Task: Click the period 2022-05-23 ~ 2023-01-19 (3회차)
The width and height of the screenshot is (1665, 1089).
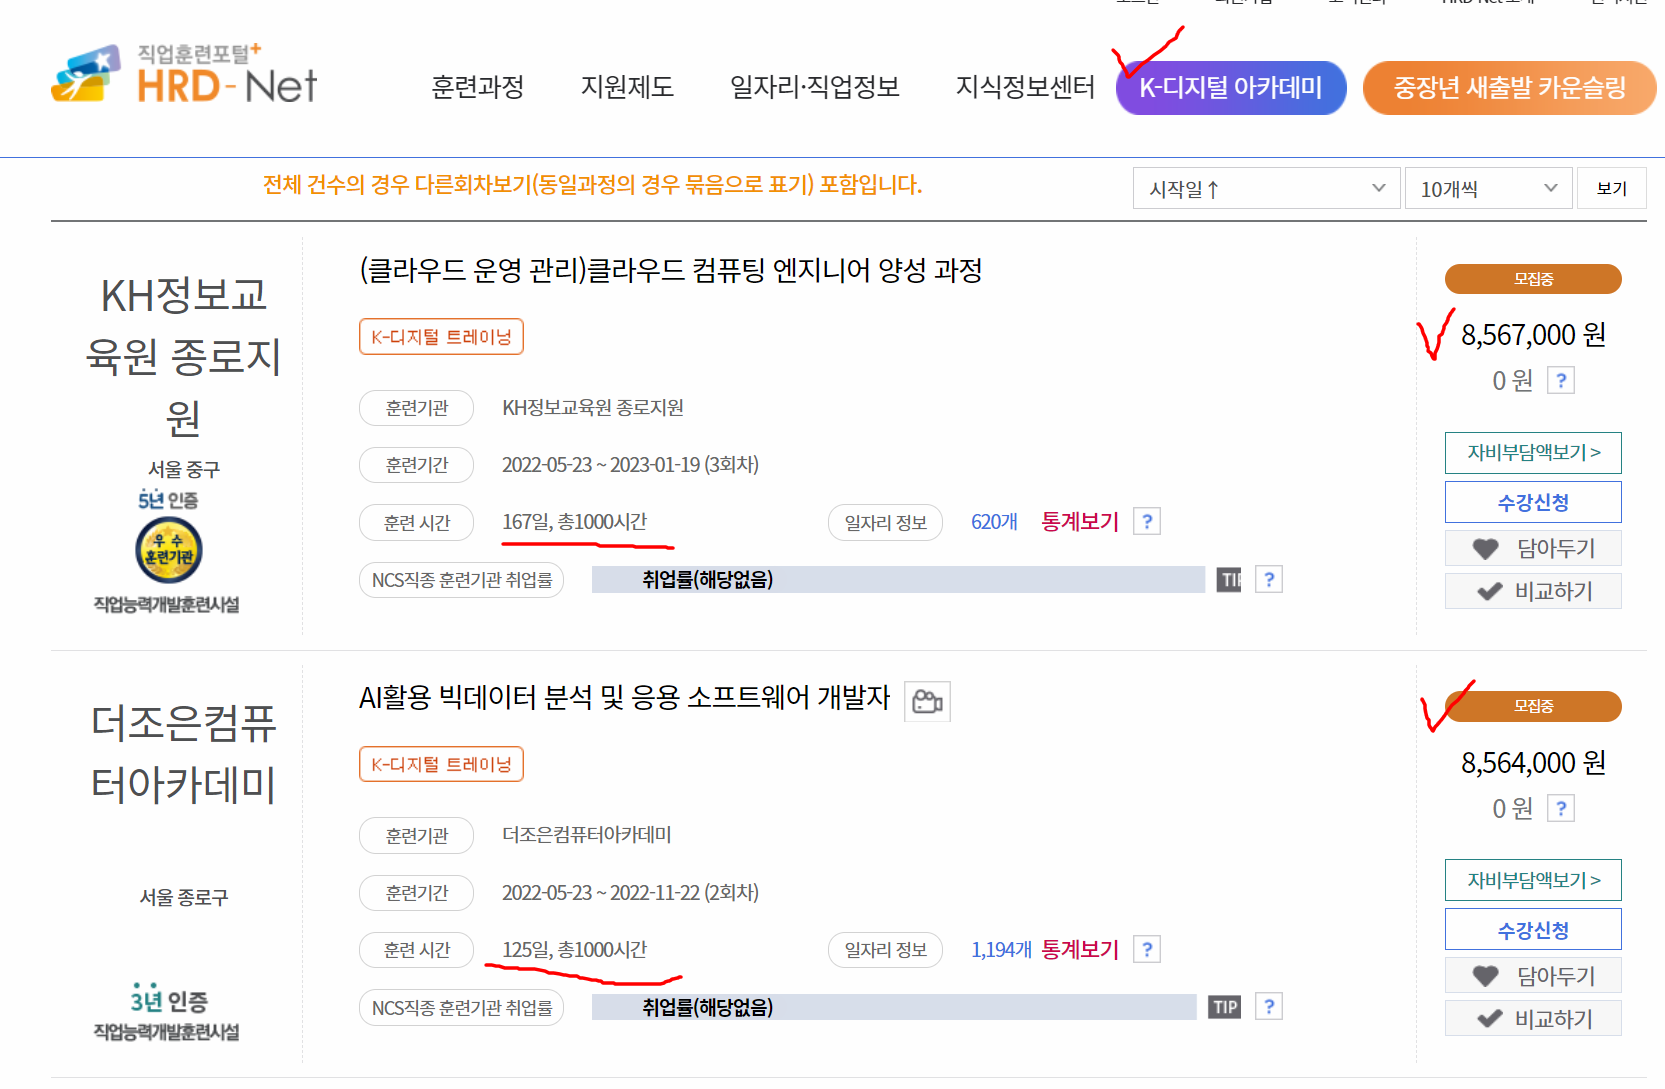Action: pyautogui.click(x=630, y=465)
